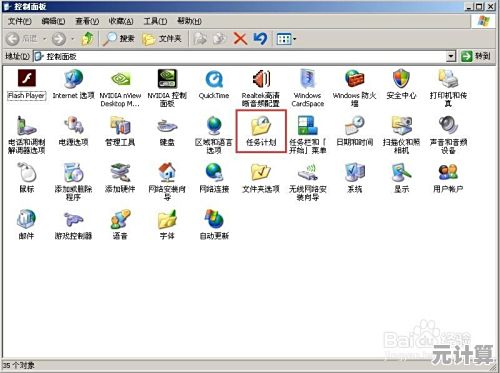This screenshot has height=373, width=500.
Task: Open the 网络连接 network connections icon
Action: point(214,178)
